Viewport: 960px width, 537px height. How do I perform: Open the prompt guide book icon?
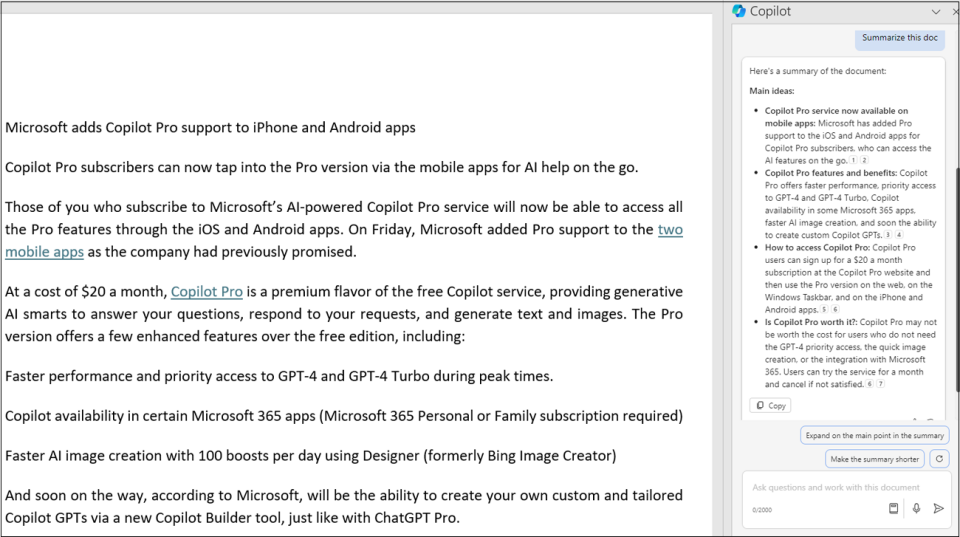point(893,508)
